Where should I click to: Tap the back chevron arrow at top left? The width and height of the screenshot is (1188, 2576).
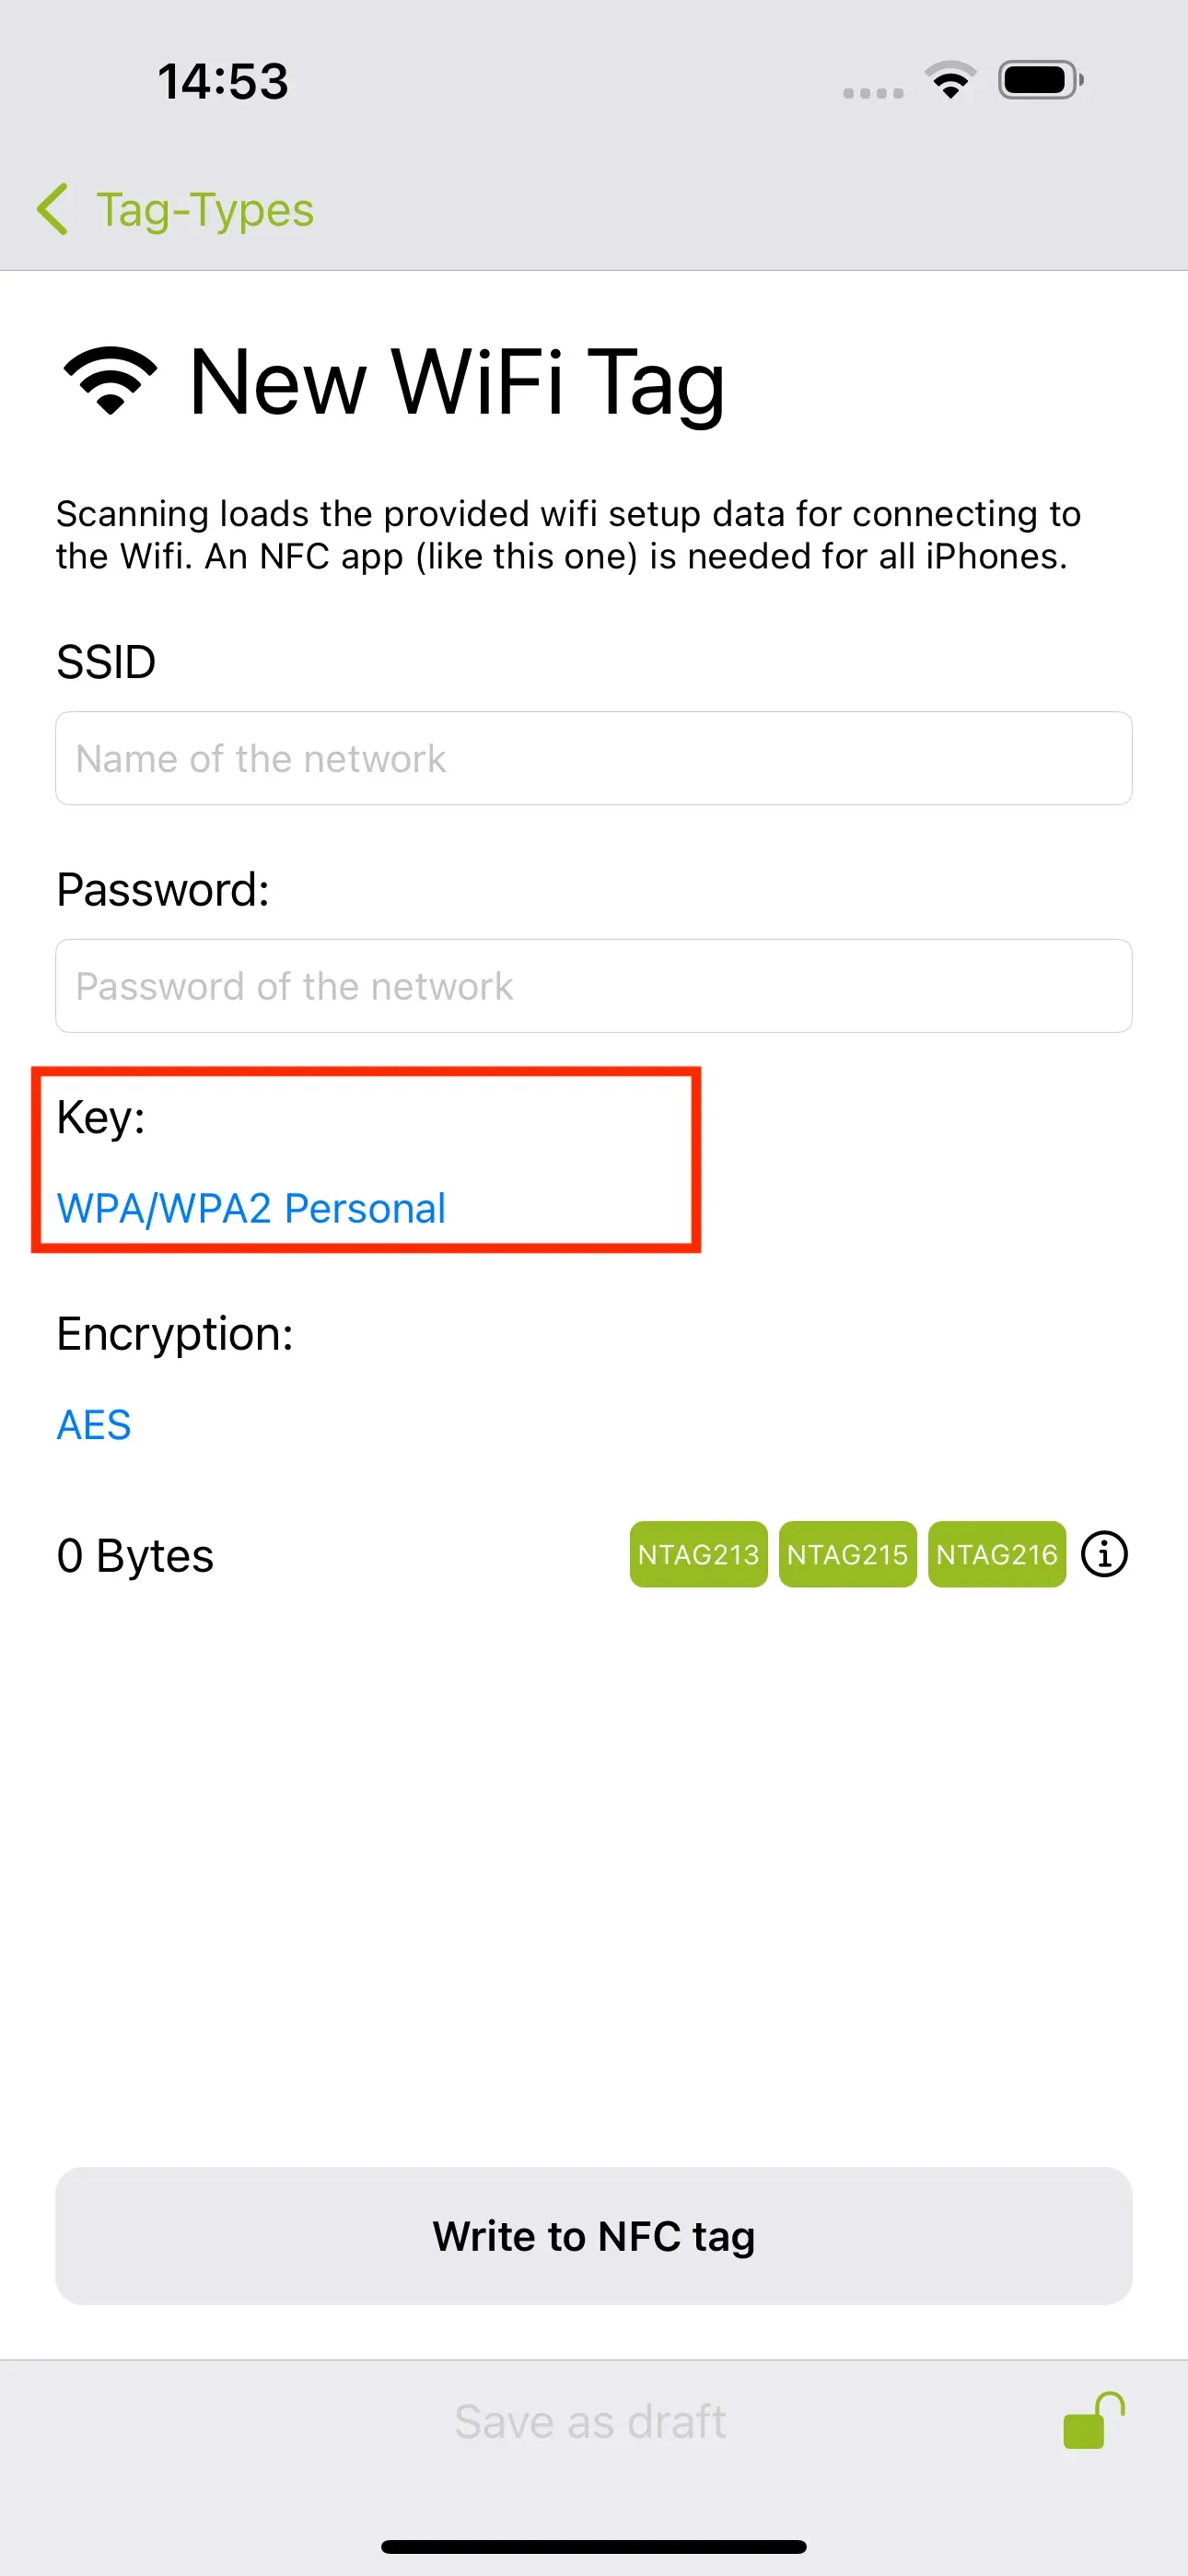pos(53,209)
